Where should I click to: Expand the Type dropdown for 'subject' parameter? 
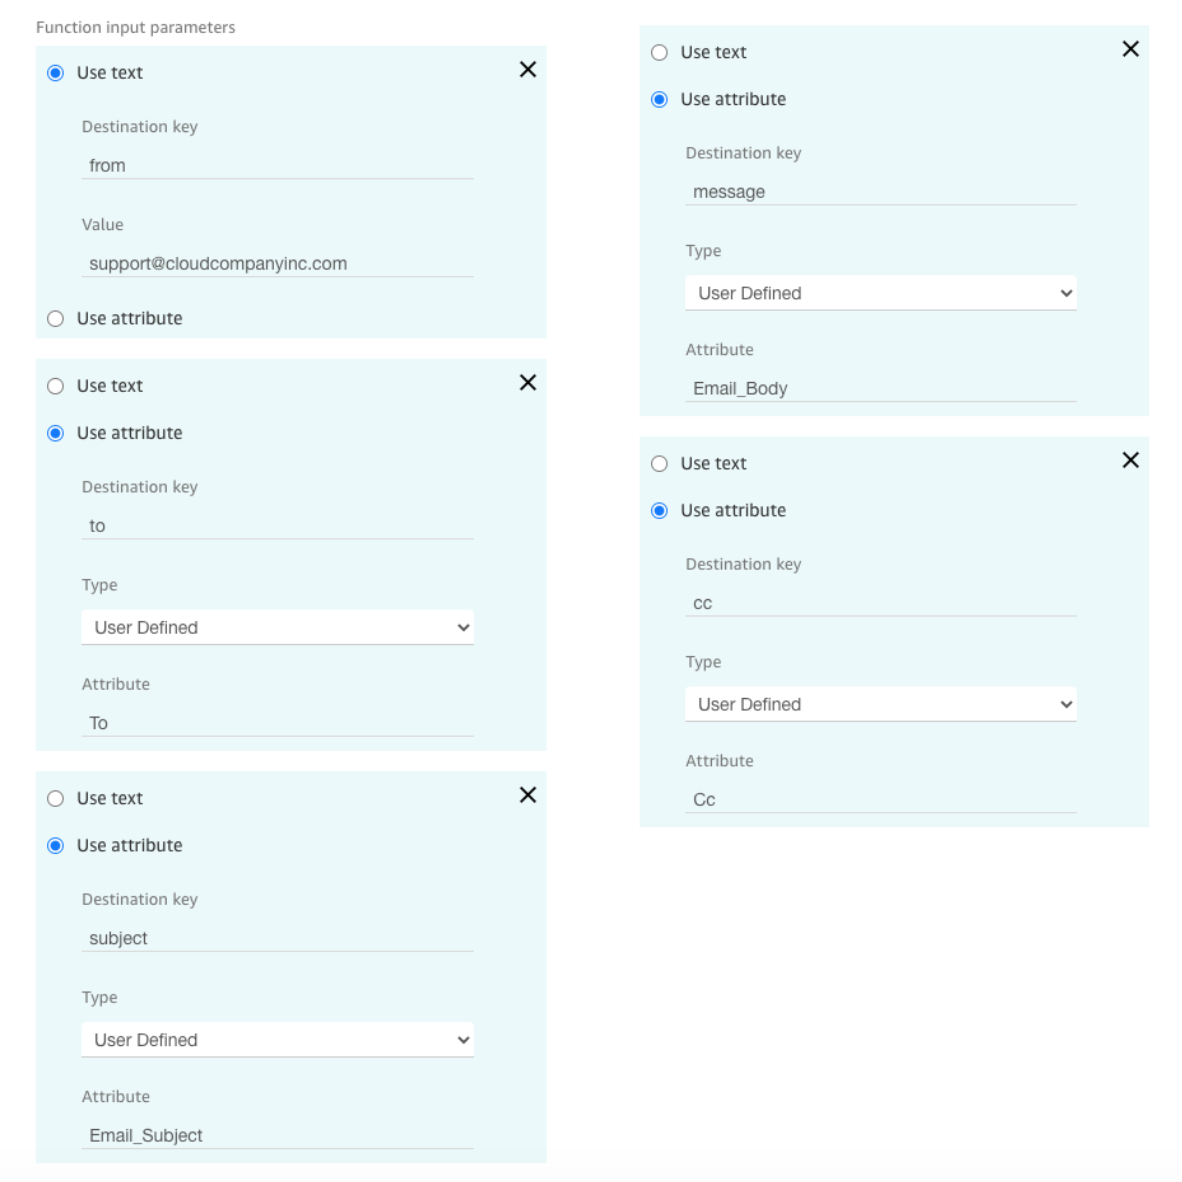pyautogui.click(x=277, y=1040)
